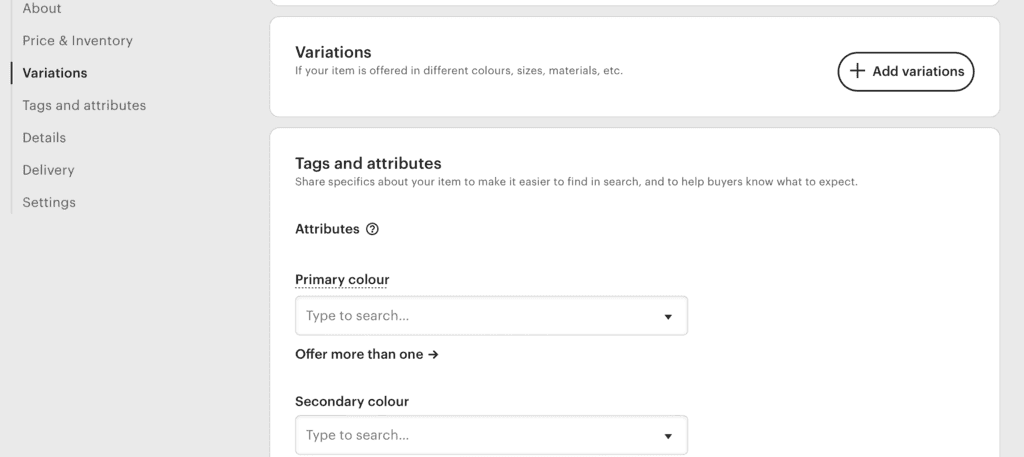
Task: Click the plus icon in Add variations
Action: [x=857, y=71]
